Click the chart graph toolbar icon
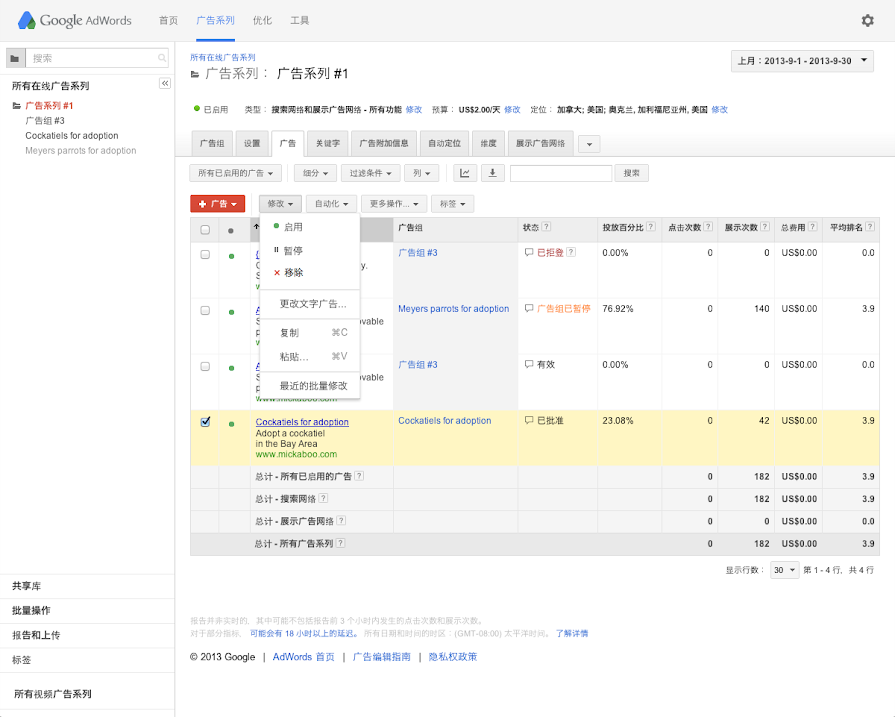The height and width of the screenshot is (717, 895). (465, 173)
